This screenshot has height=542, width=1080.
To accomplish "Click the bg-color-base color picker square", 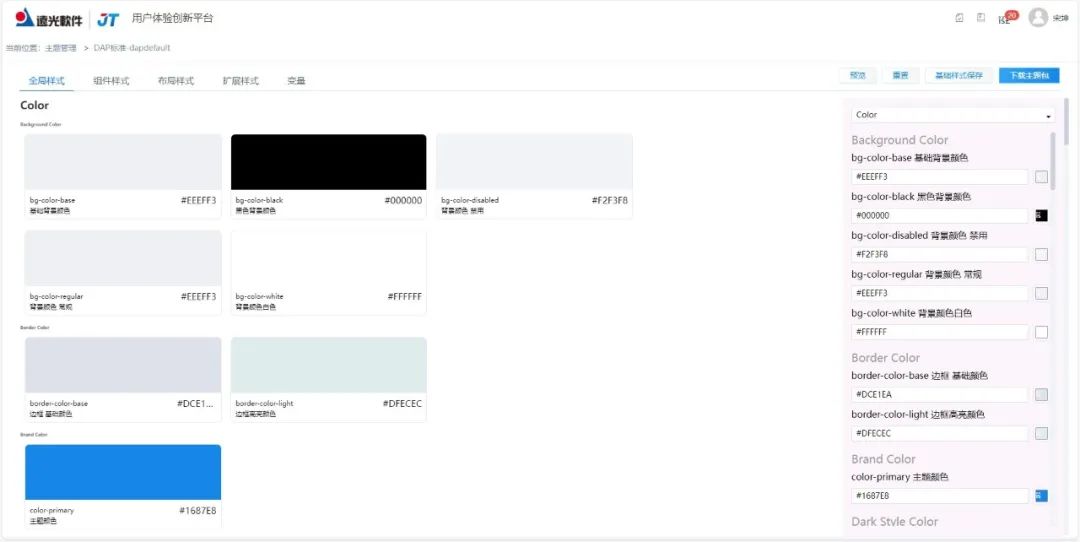I will click(1041, 177).
